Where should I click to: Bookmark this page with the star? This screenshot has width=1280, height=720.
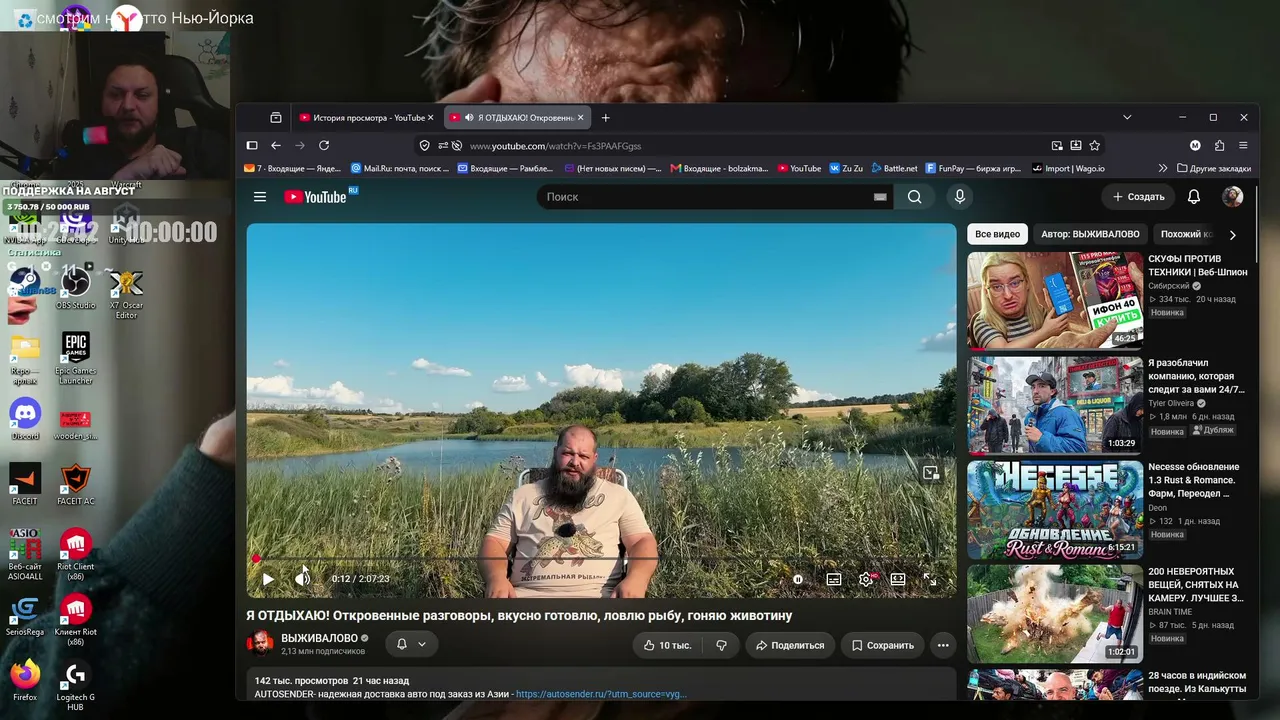tap(1095, 145)
